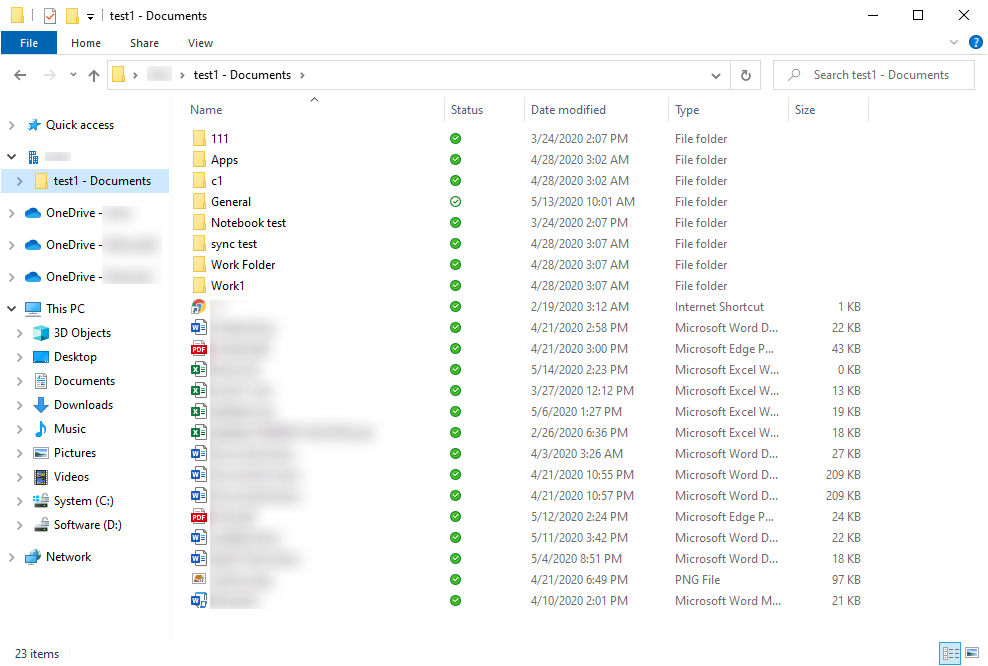Click the Network icon in sidebar

(x=33, y=557)
